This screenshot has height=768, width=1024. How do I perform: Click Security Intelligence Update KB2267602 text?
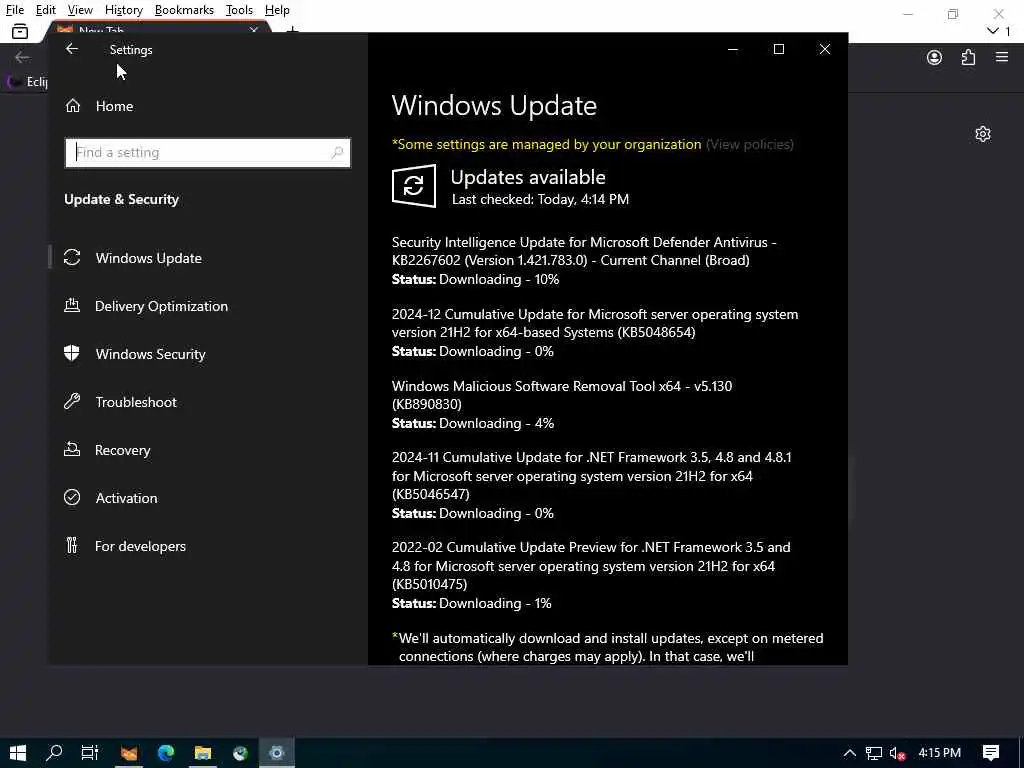pos(584,251)
